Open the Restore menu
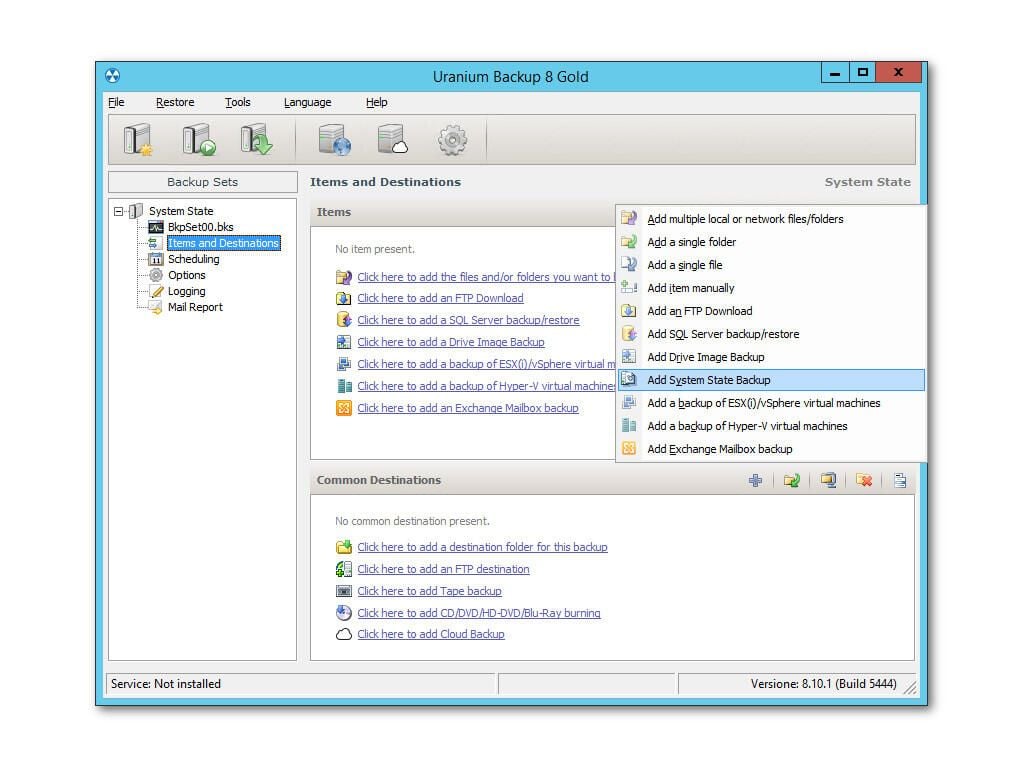Image resolution: width=1024 pixels, height=768 pixels. pos(175,102)
